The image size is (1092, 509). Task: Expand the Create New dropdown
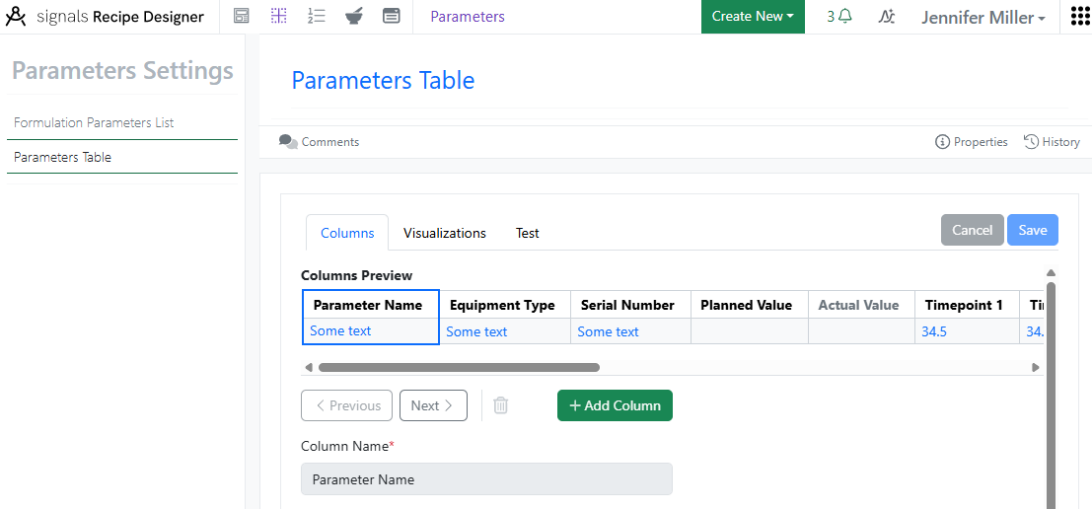(753, 17)
